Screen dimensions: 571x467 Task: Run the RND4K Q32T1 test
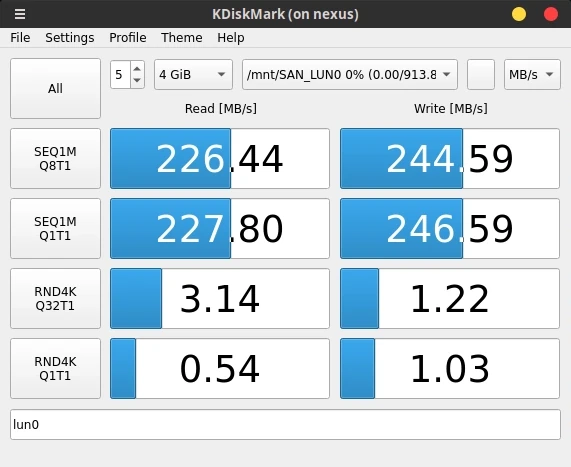(x=55, y=298)
